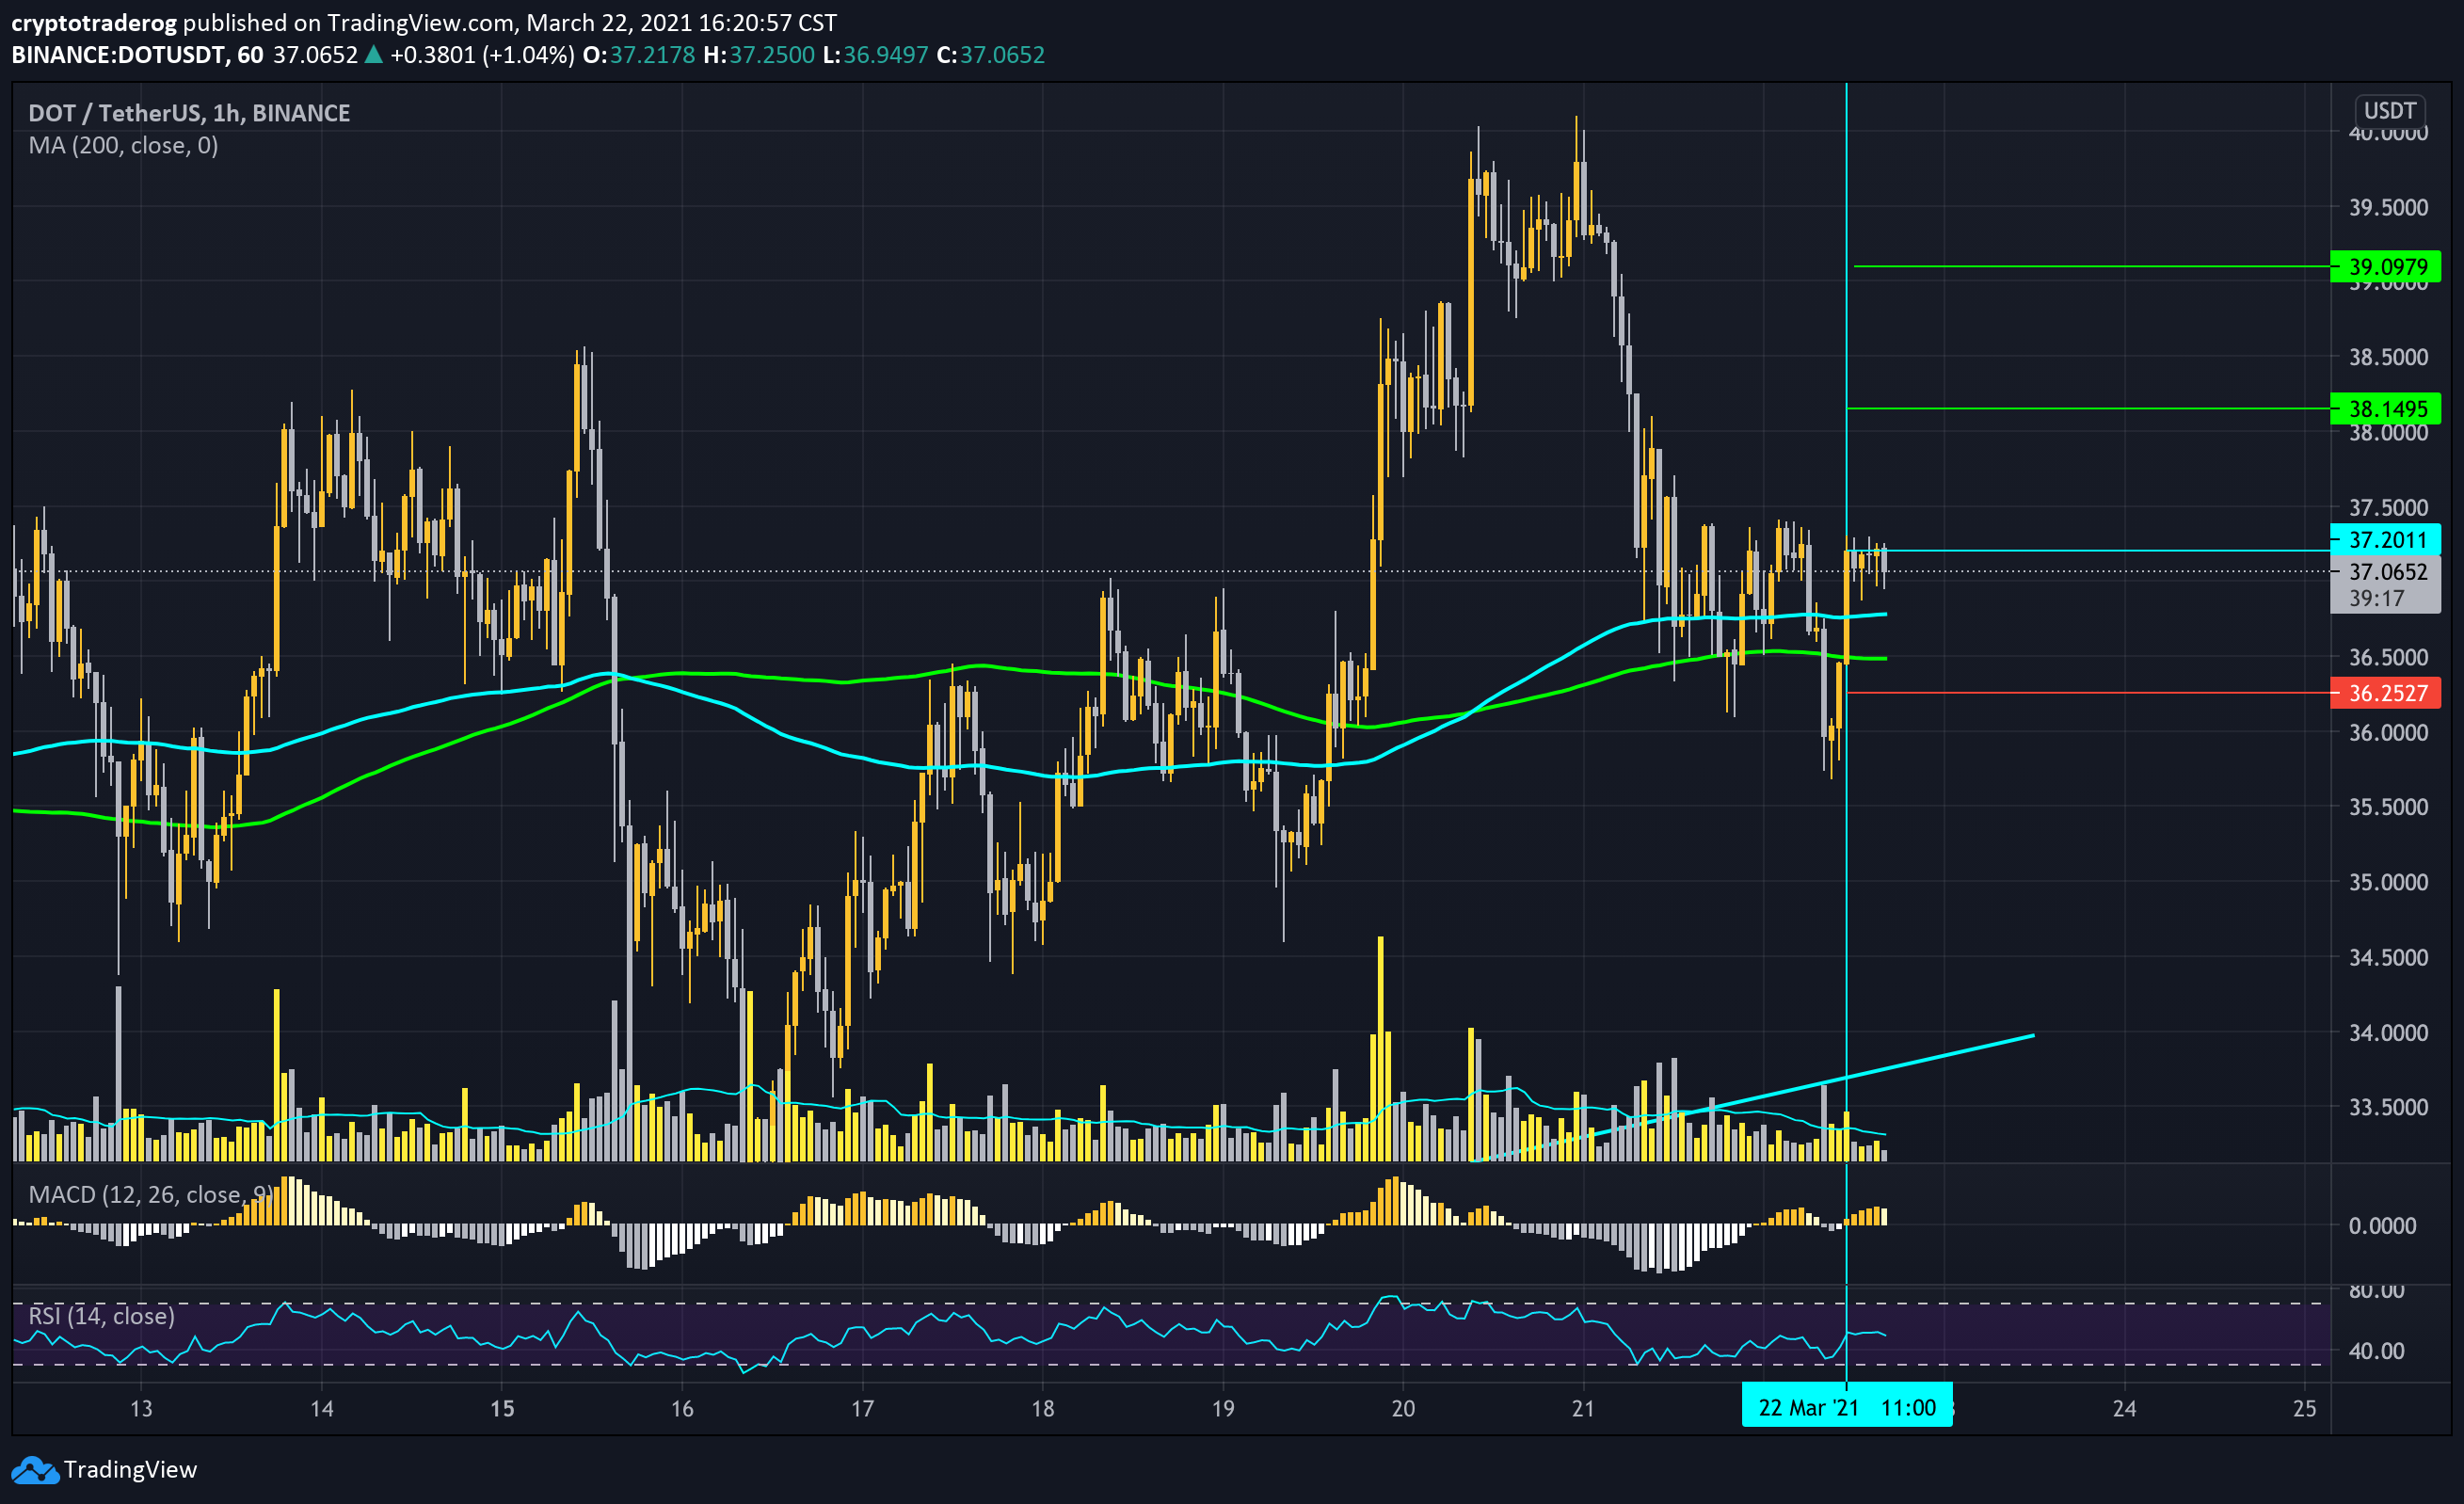2464x1504 pixels.
Task: Click the +0.3801 (+1.04%) change text
Action: [482, 55]
